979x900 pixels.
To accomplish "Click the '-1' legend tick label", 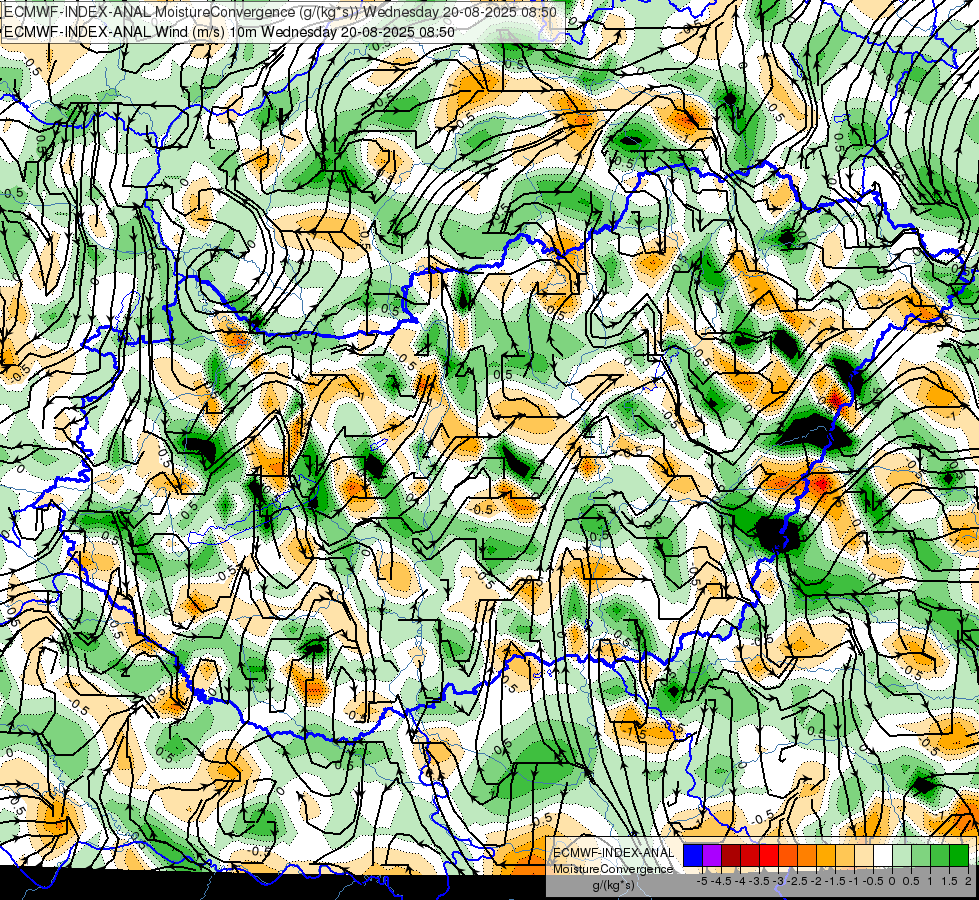I will (855, 881).
